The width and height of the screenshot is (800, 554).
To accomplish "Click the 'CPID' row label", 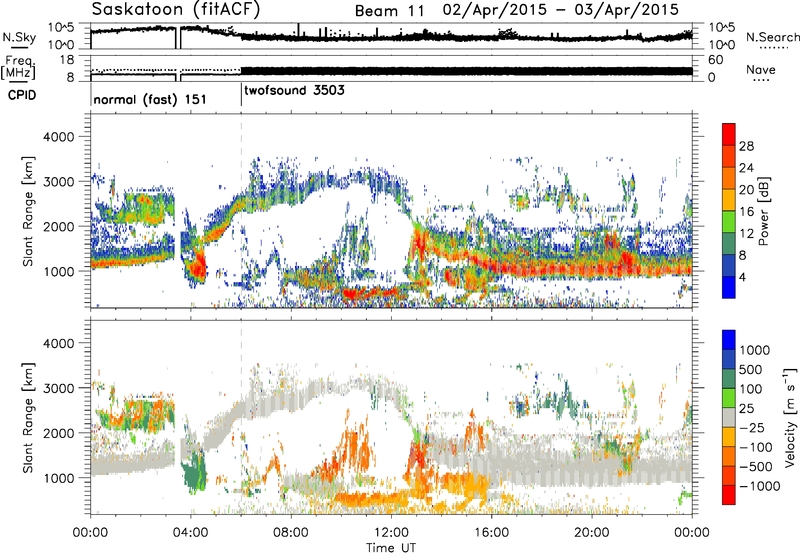I will (22, 95).
